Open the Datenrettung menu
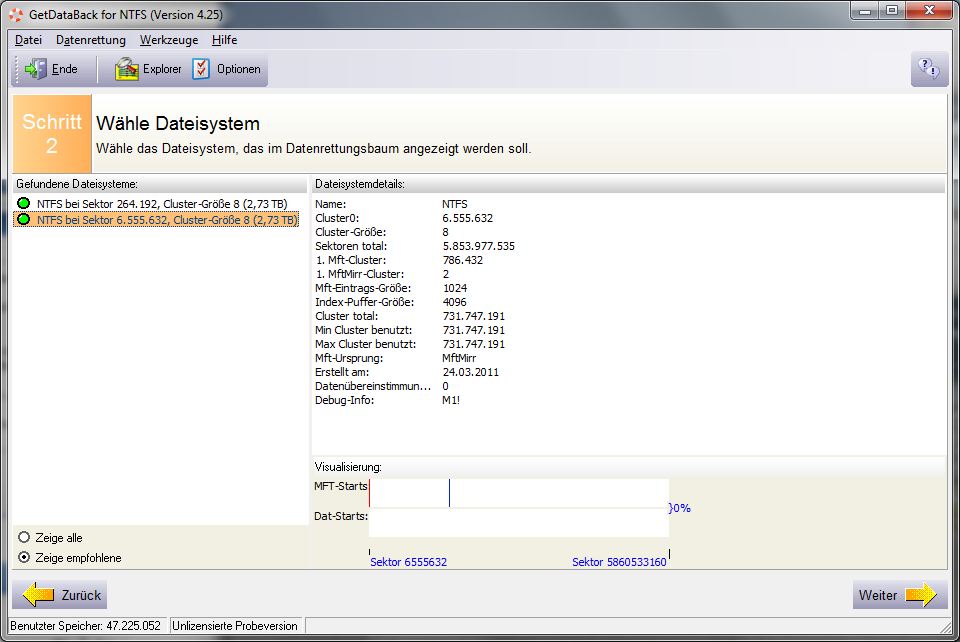 coord(91,40)
